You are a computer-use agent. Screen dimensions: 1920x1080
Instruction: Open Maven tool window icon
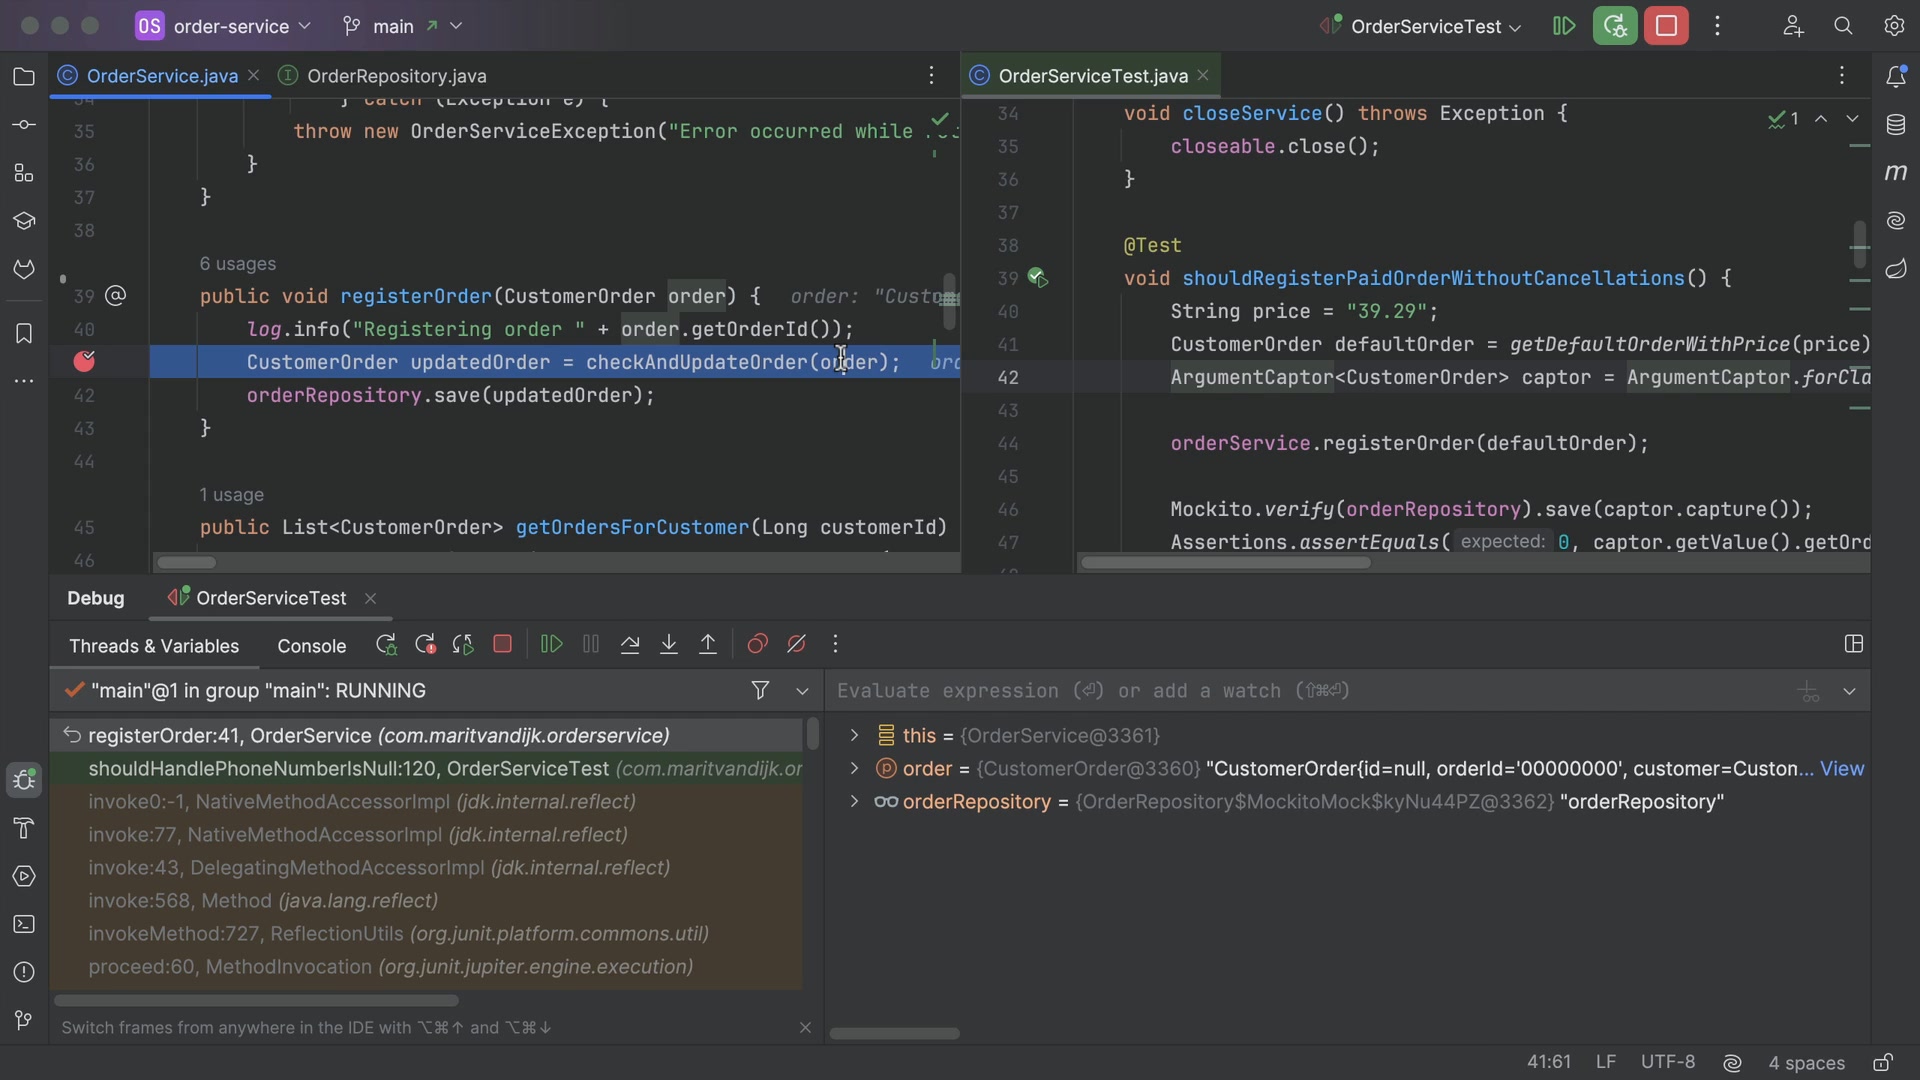pyautogui.click(x=1895, y=172)
